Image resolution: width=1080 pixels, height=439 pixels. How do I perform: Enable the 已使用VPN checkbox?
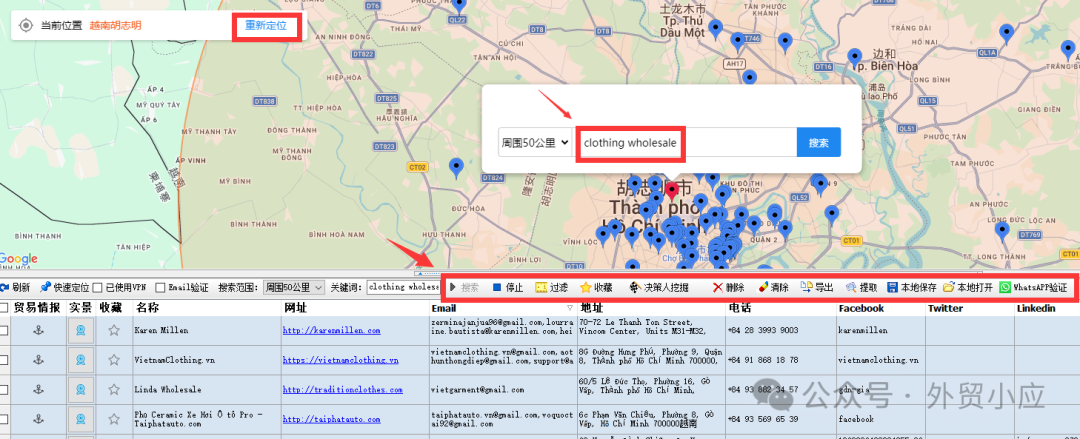pos(98,288)
